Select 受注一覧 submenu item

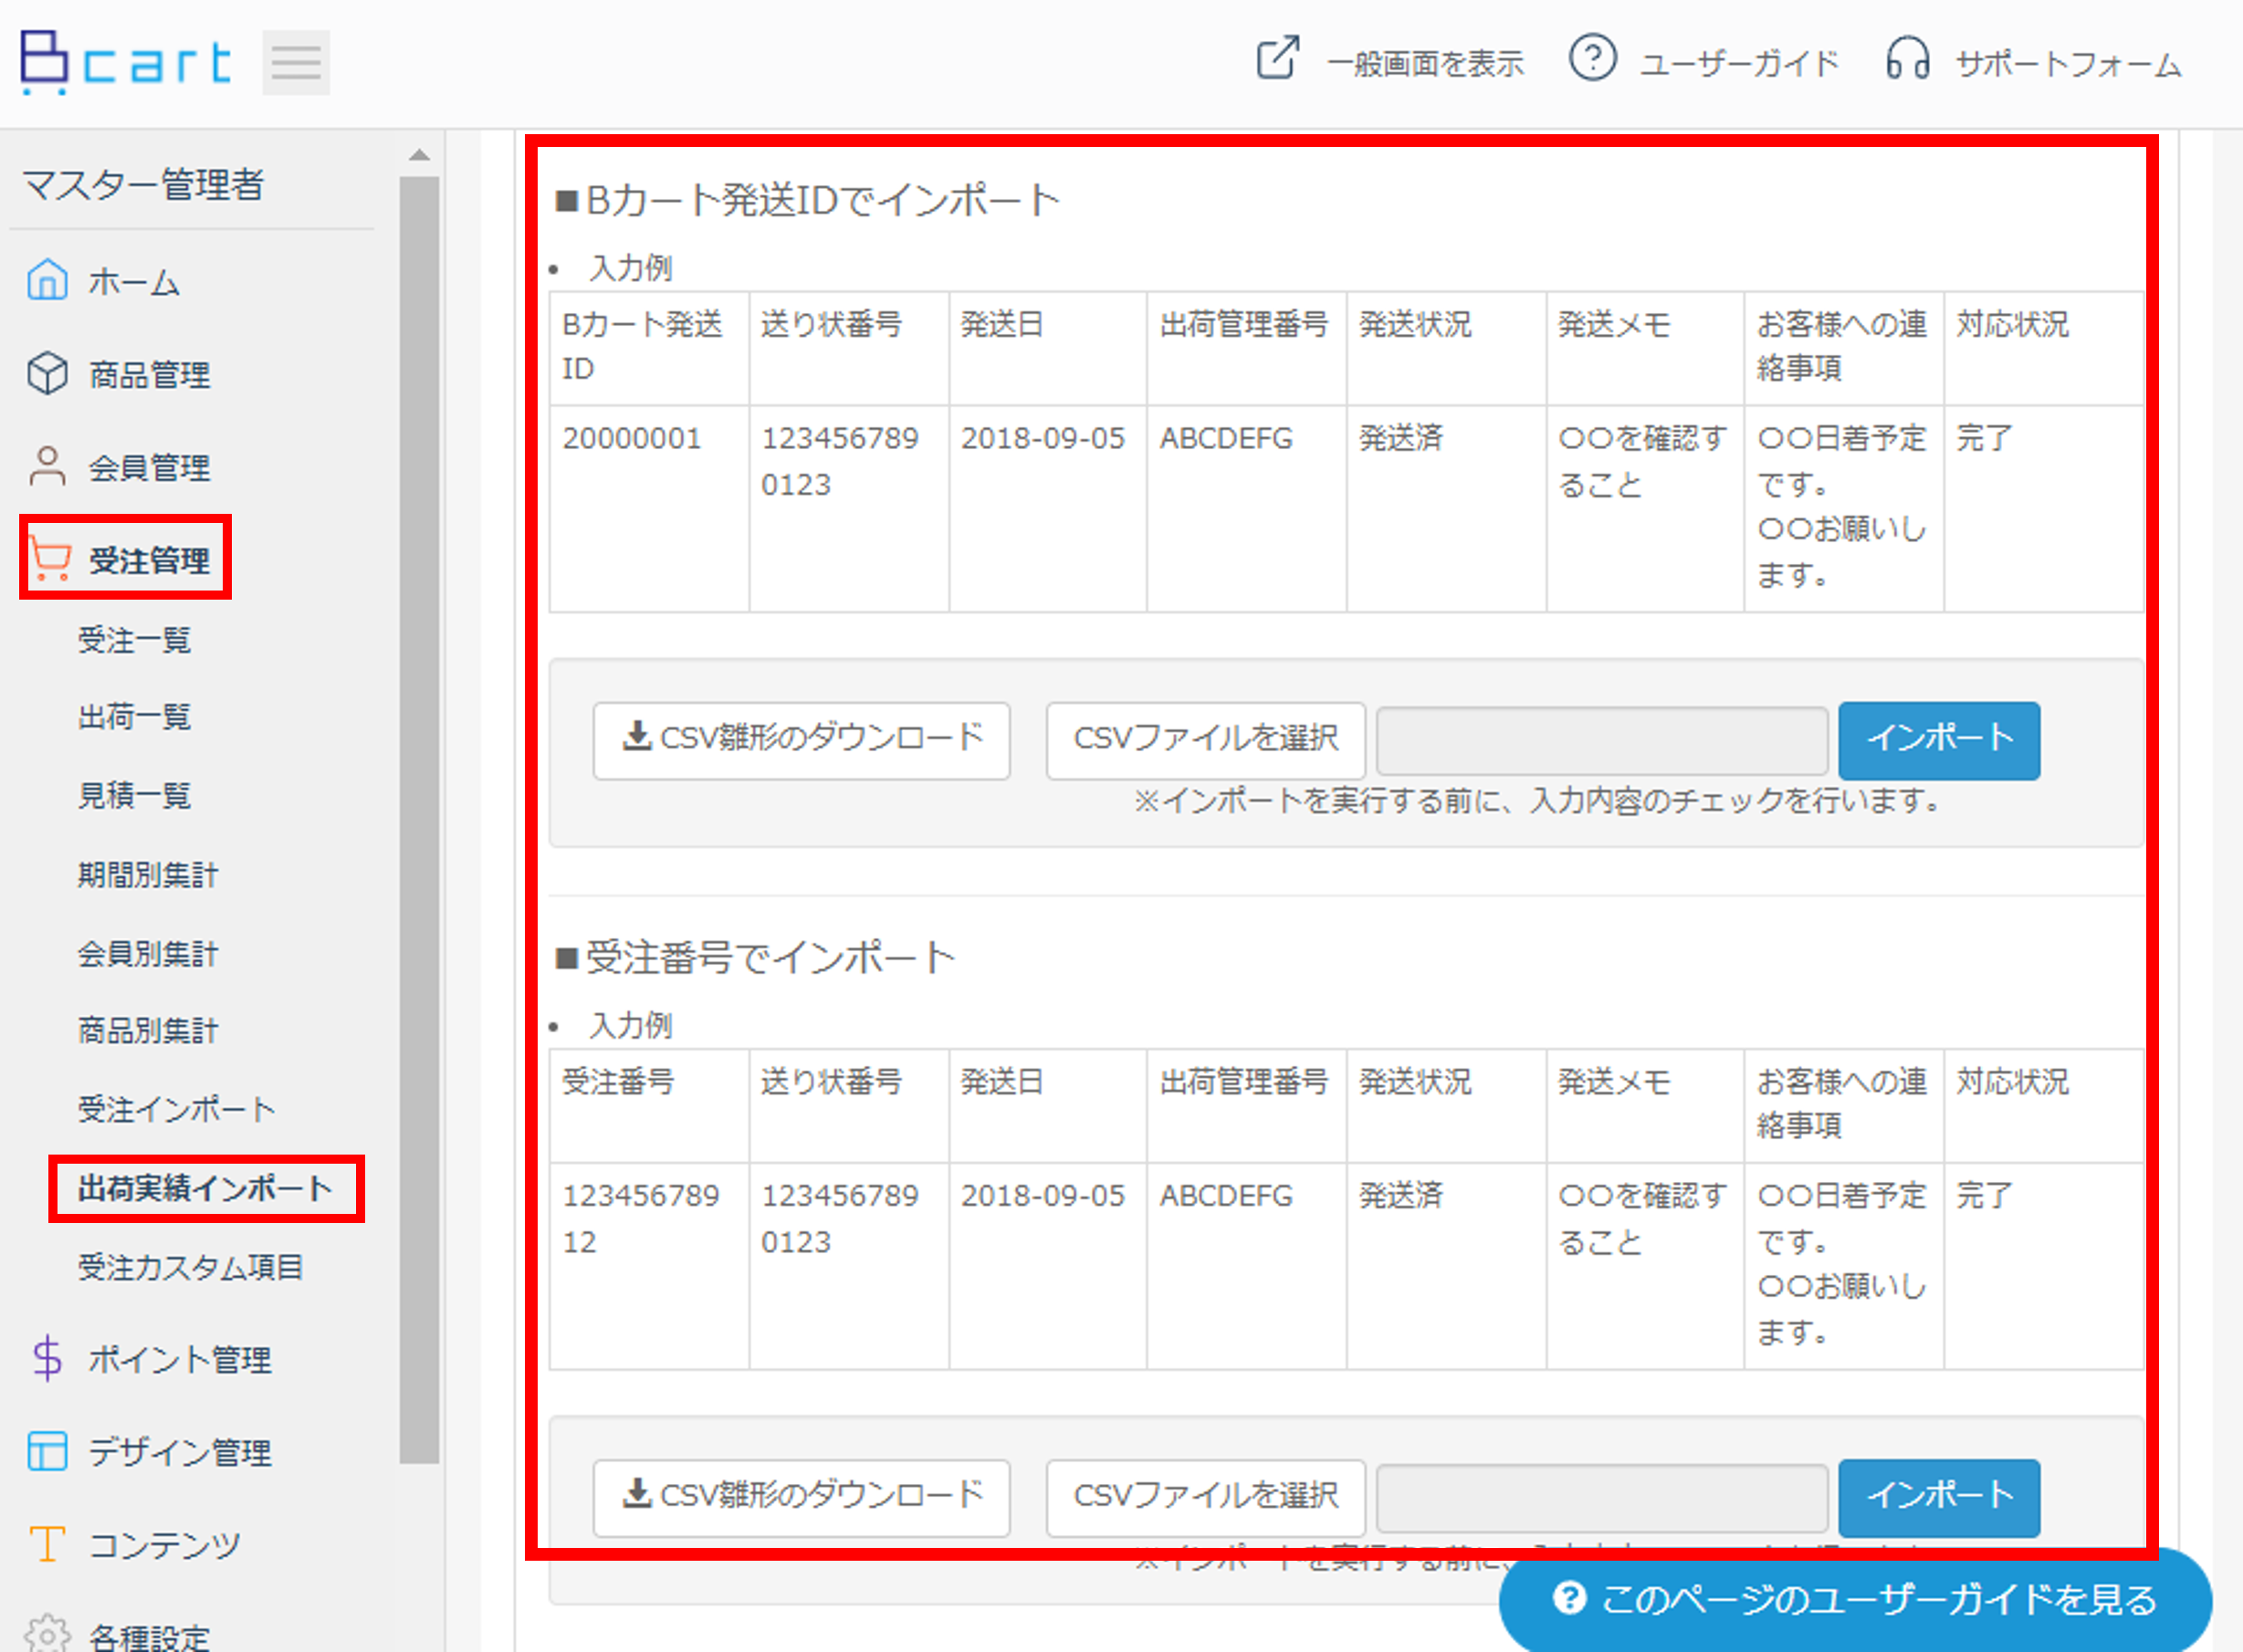tap(134, 639)
